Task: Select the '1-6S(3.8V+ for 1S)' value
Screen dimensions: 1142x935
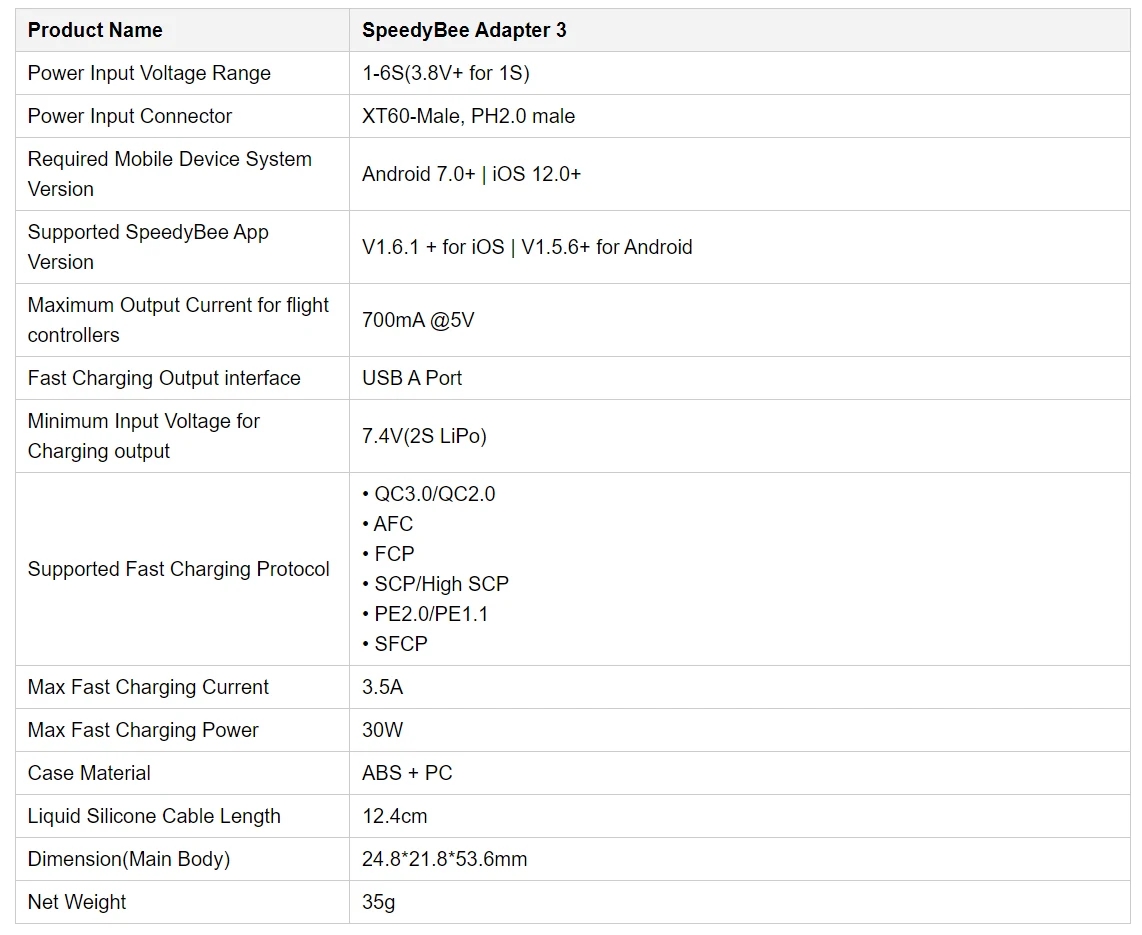Action: point(445,73)
